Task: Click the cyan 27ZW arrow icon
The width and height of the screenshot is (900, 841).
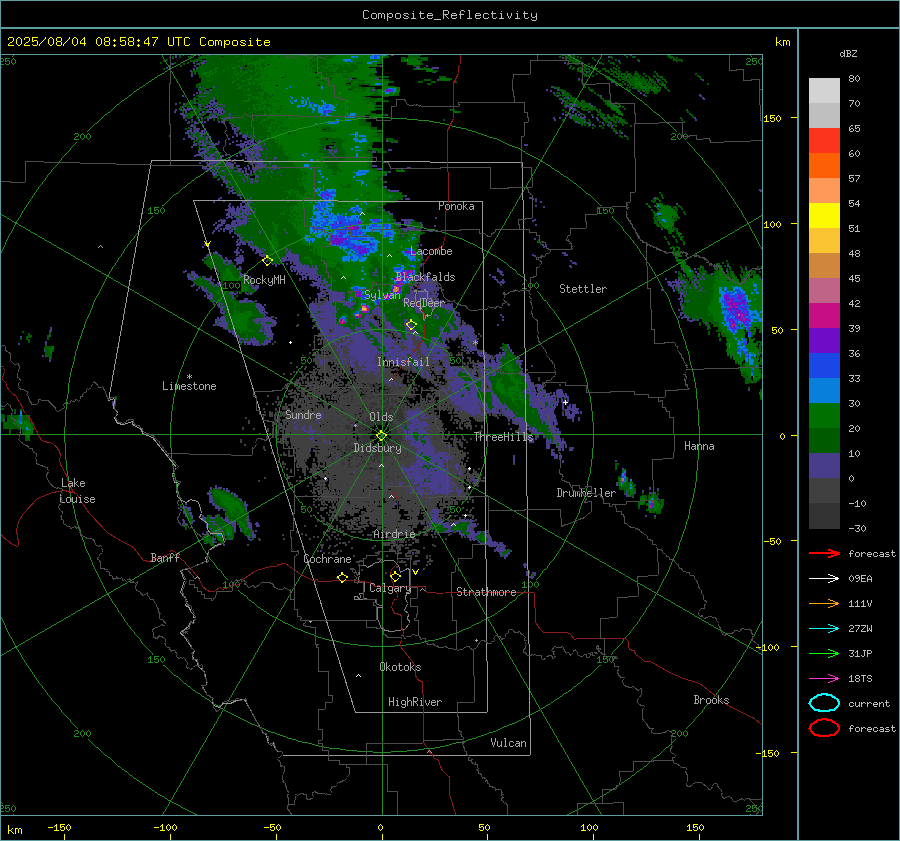Action: click(x=824, y=629)
